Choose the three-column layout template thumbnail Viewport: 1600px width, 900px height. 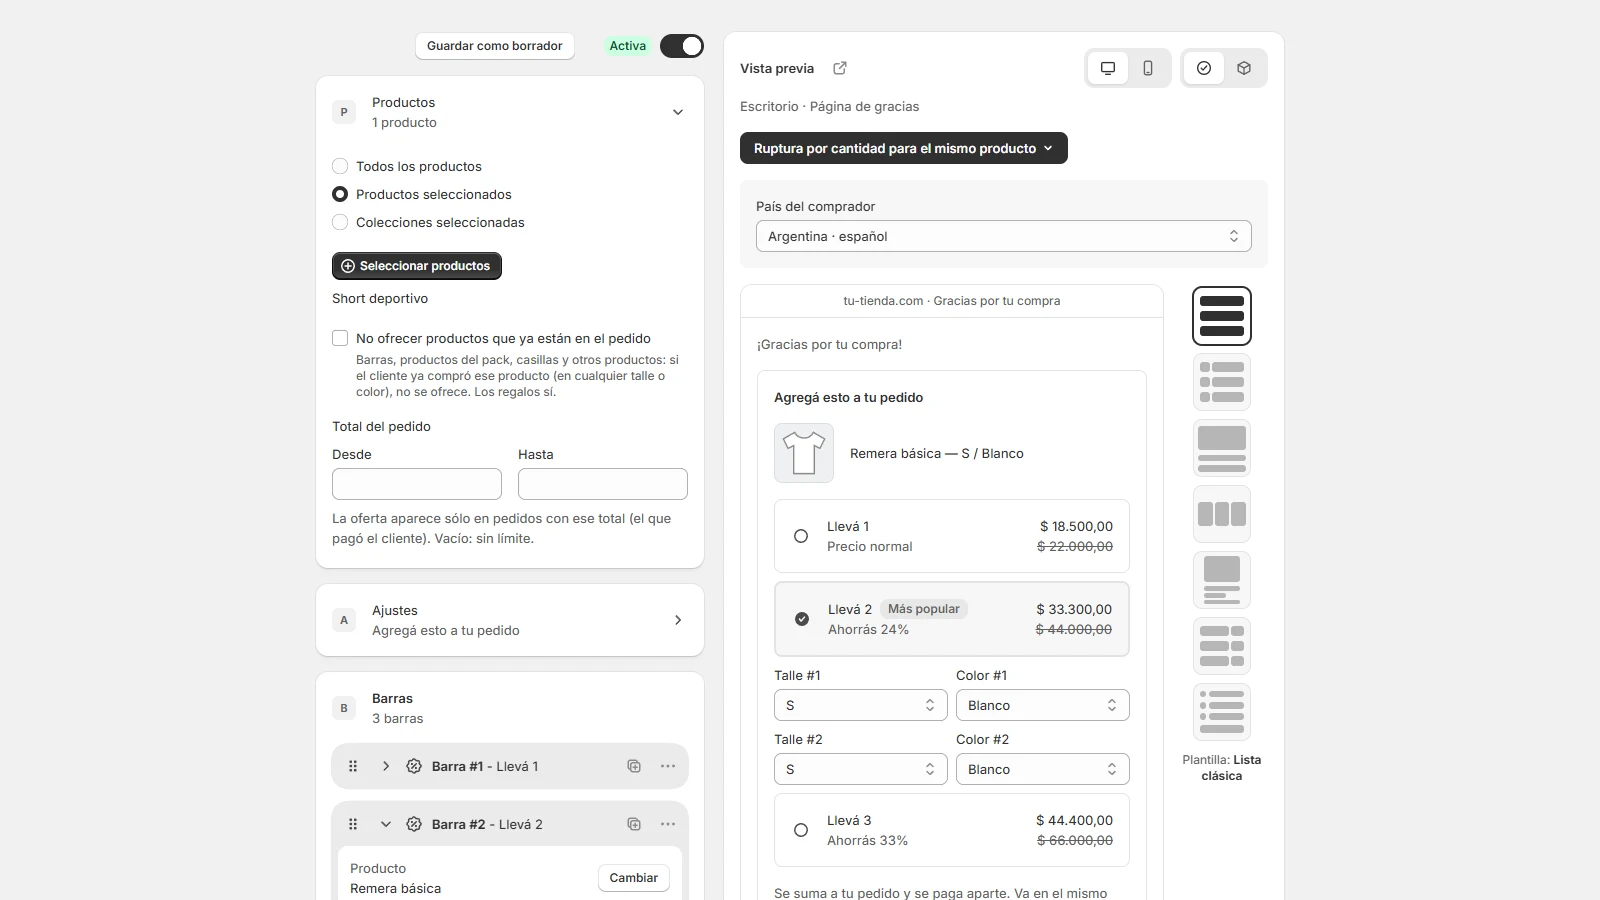(x=1222, y=514)
